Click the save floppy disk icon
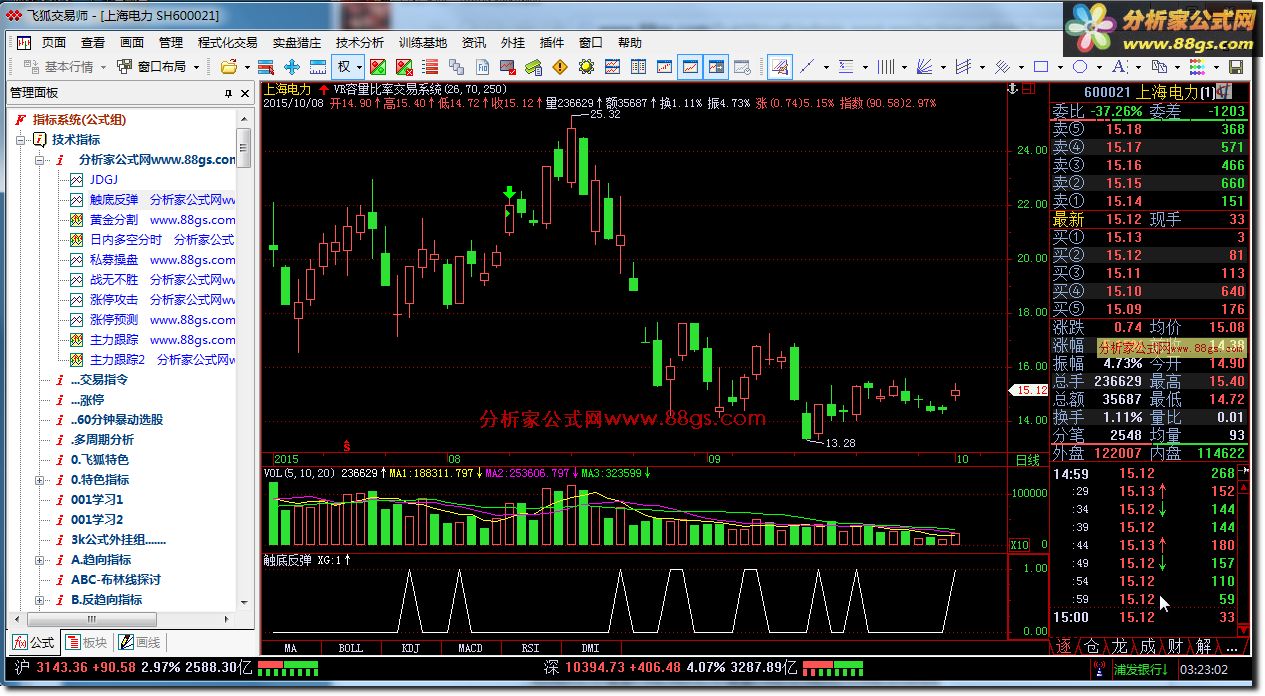The image size is (1265, 696). [1236, 67]
